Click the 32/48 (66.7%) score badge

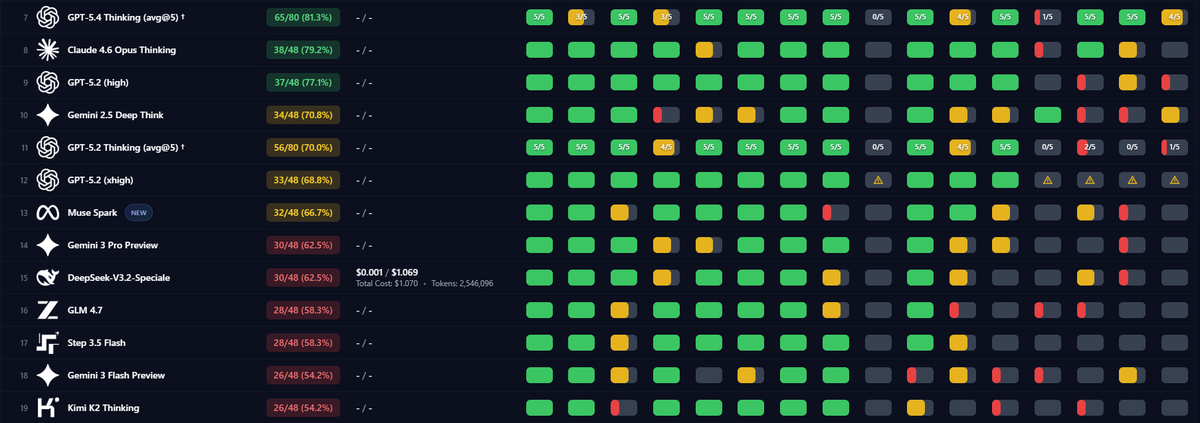[x=303, y=212]
